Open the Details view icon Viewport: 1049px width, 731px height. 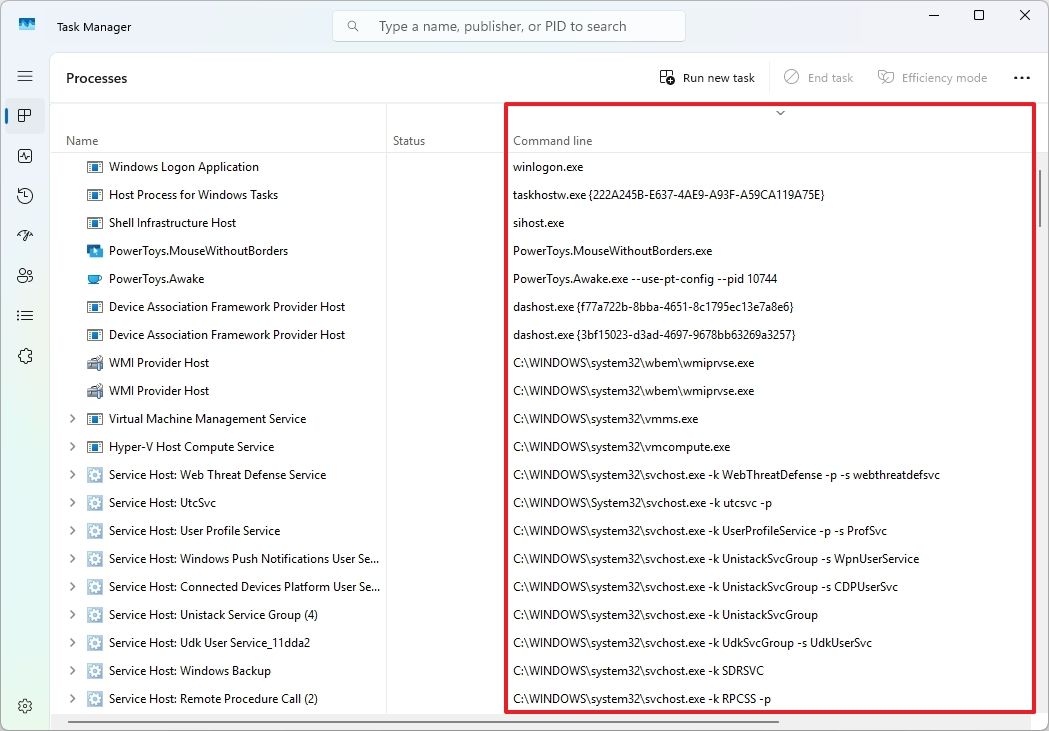(x=25, y=315)
